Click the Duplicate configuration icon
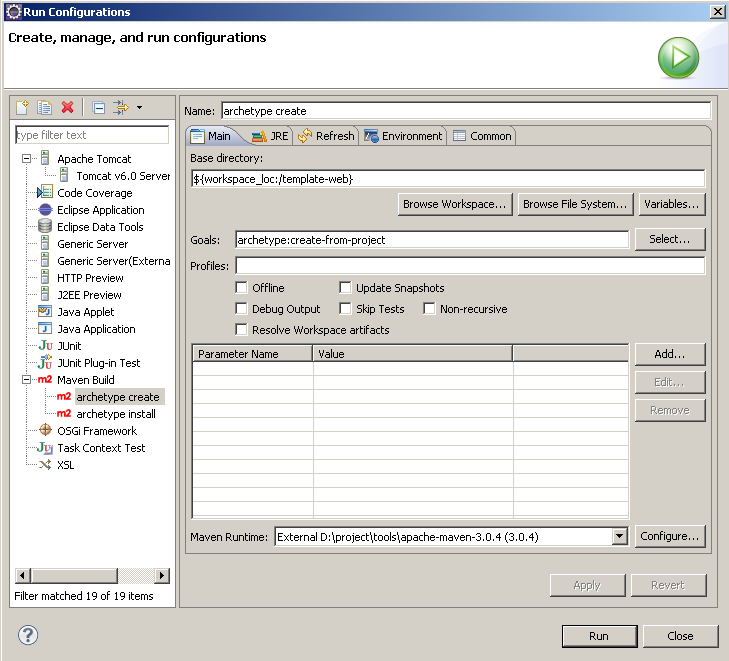This screenshot has height=661, width=729. (x=45, y=107)
